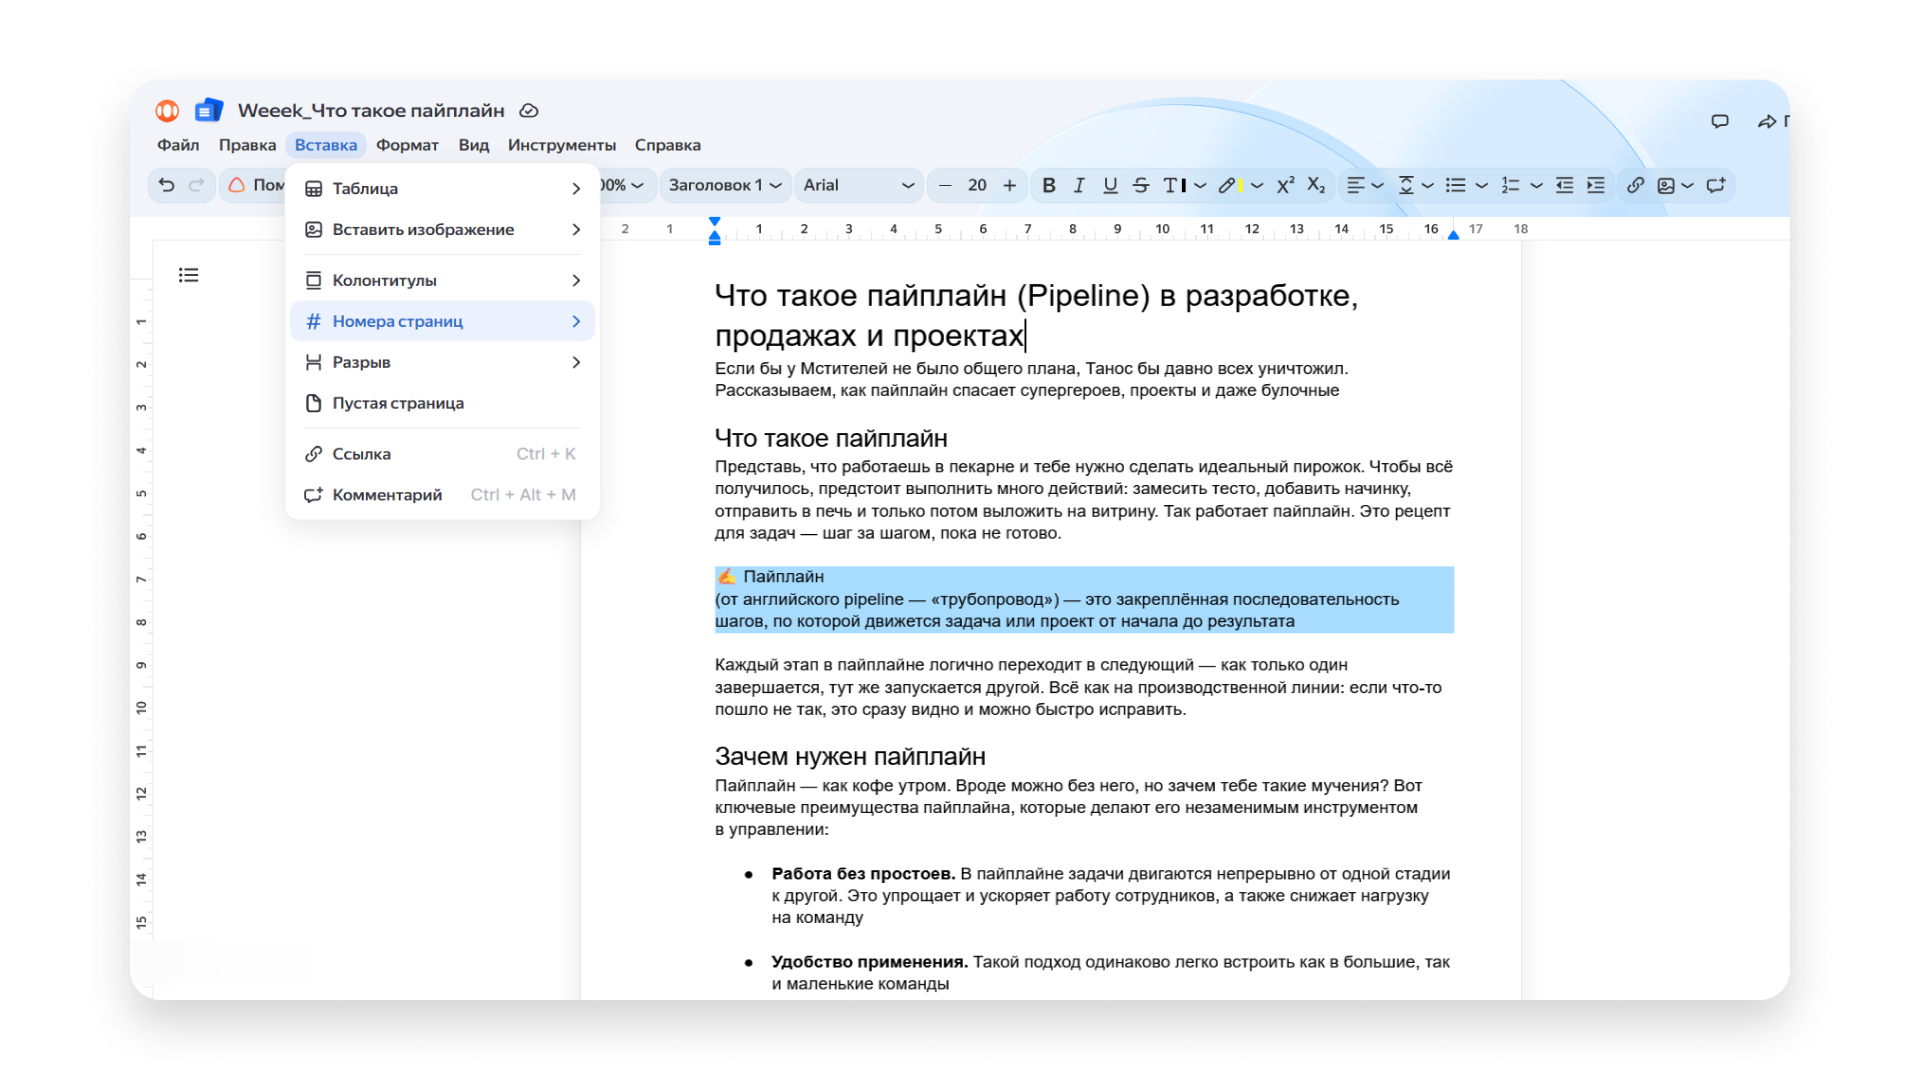Open the Arial font dropdown
Screen dimensions: 1920x1080
click(858, 185)
